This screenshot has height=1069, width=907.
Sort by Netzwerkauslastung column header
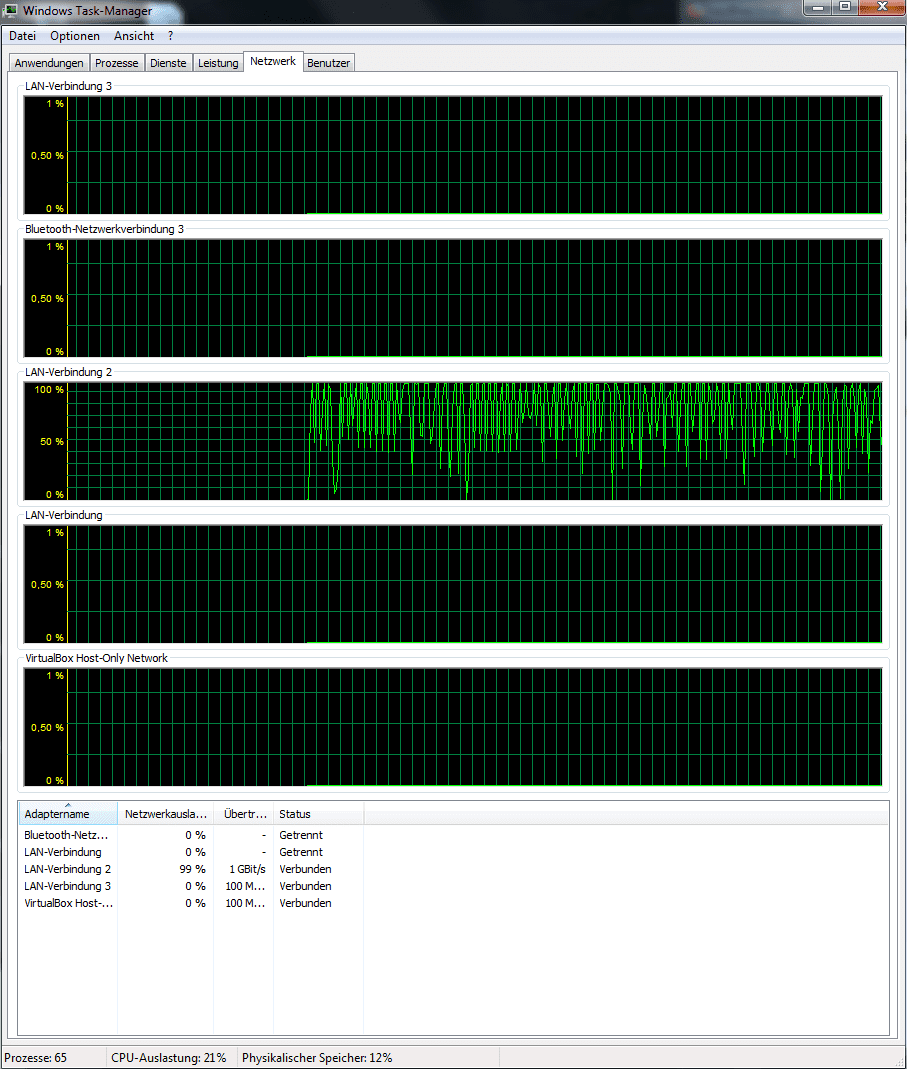(166, 814)
